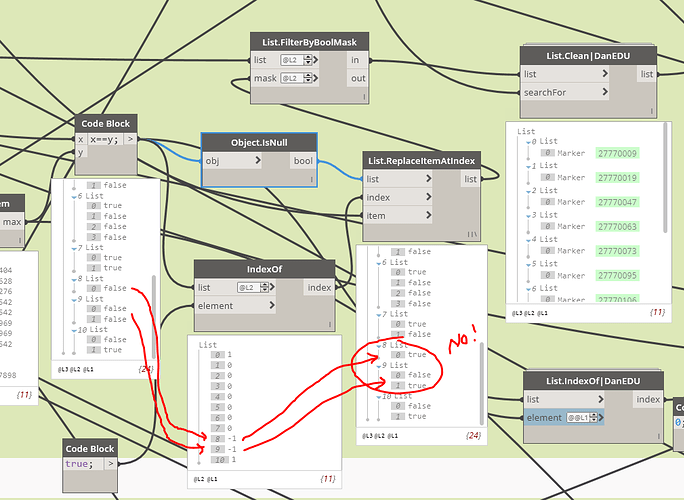Click Marker ID 27770095 link
Viewport: 684px width, 500px height.
click(617, 275)
